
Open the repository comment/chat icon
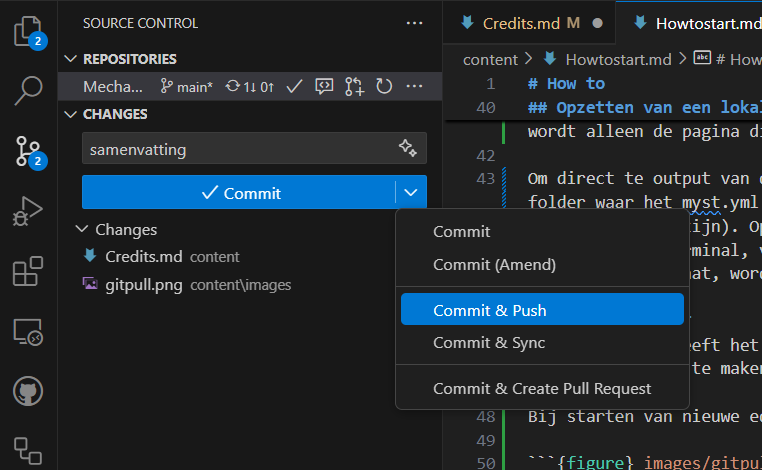point(324,87)
